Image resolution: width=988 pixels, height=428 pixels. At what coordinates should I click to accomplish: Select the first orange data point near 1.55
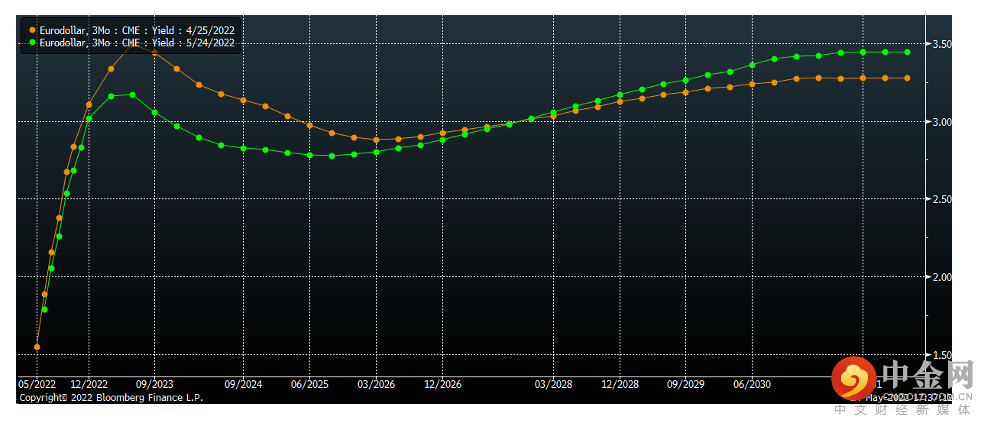pos(37,347)
